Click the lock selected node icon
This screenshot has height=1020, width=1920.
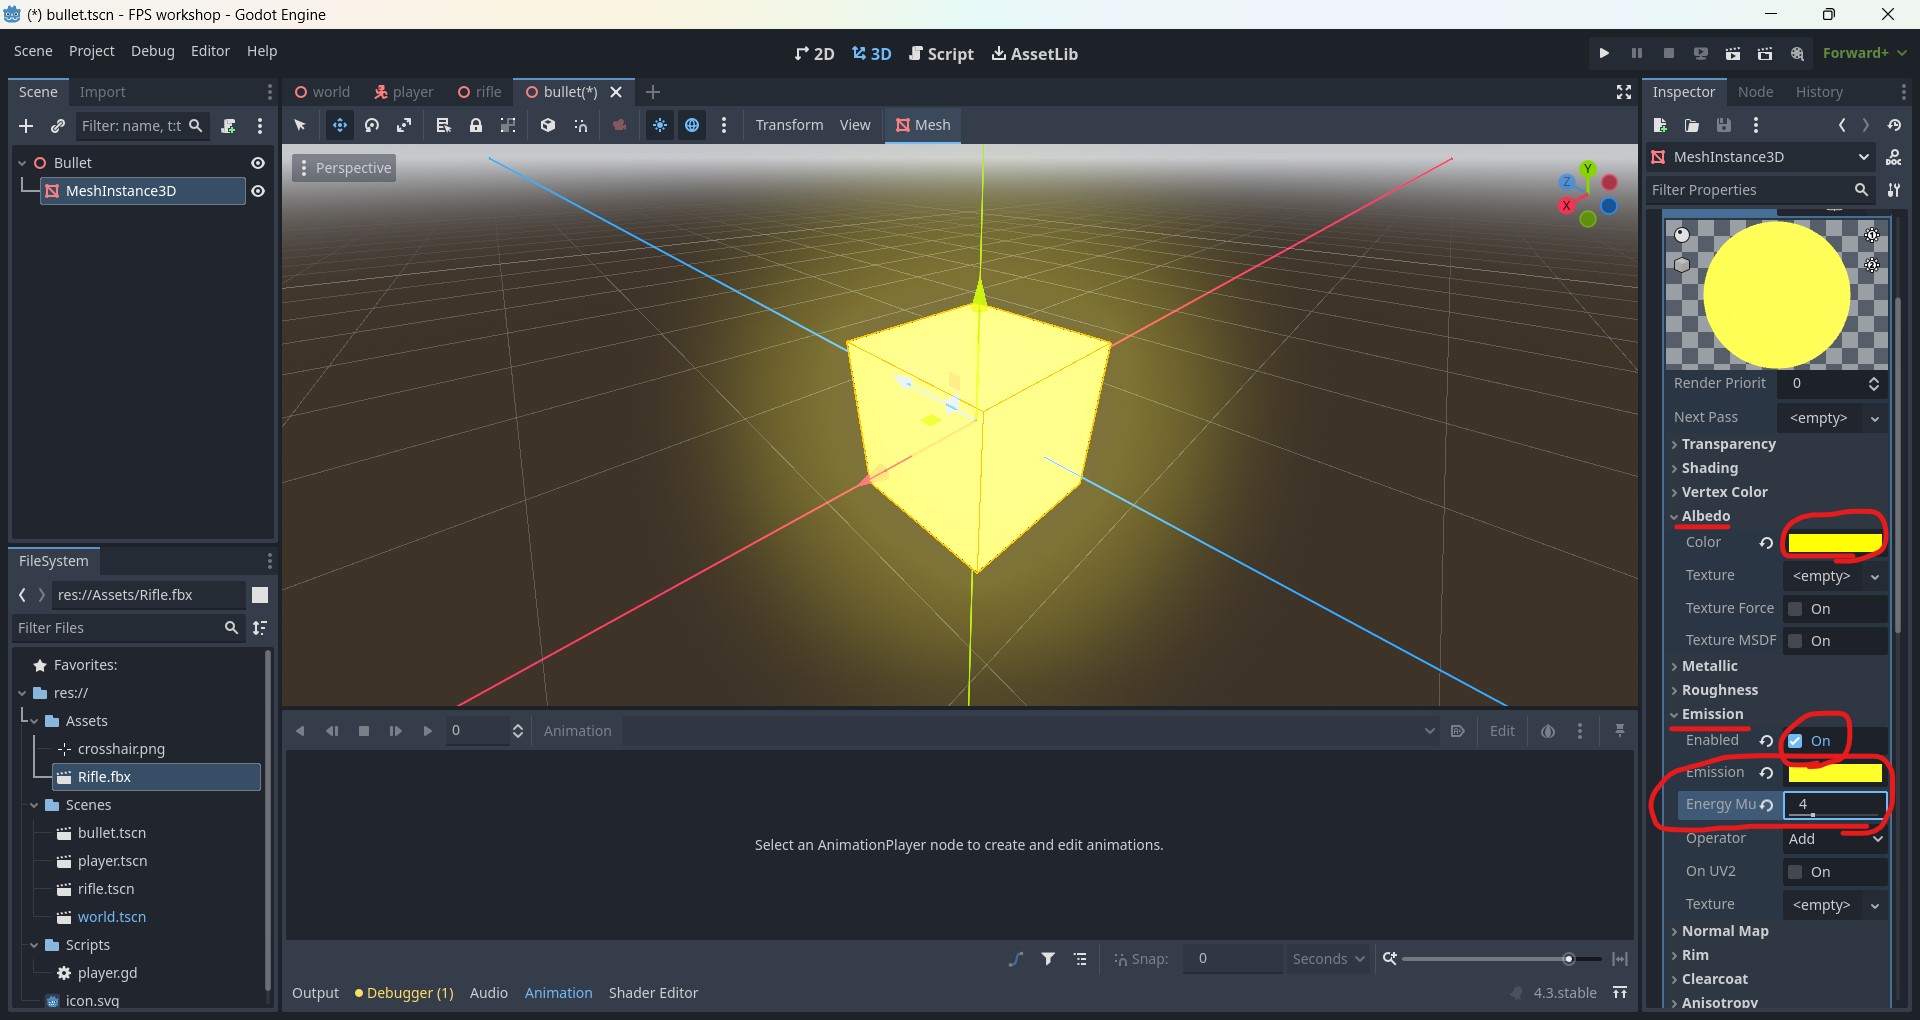pyautogui.click(x=476, y=125)
